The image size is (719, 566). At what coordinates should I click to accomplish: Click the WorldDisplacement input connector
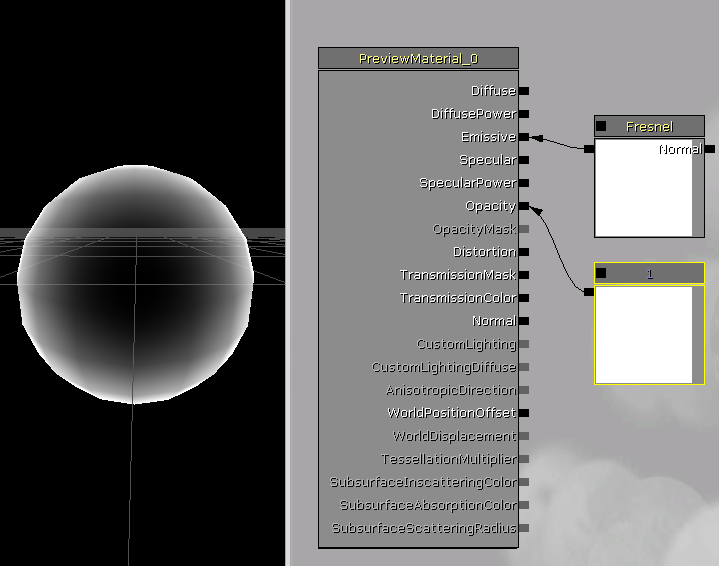pyautogui.click(x=524, y=436)
